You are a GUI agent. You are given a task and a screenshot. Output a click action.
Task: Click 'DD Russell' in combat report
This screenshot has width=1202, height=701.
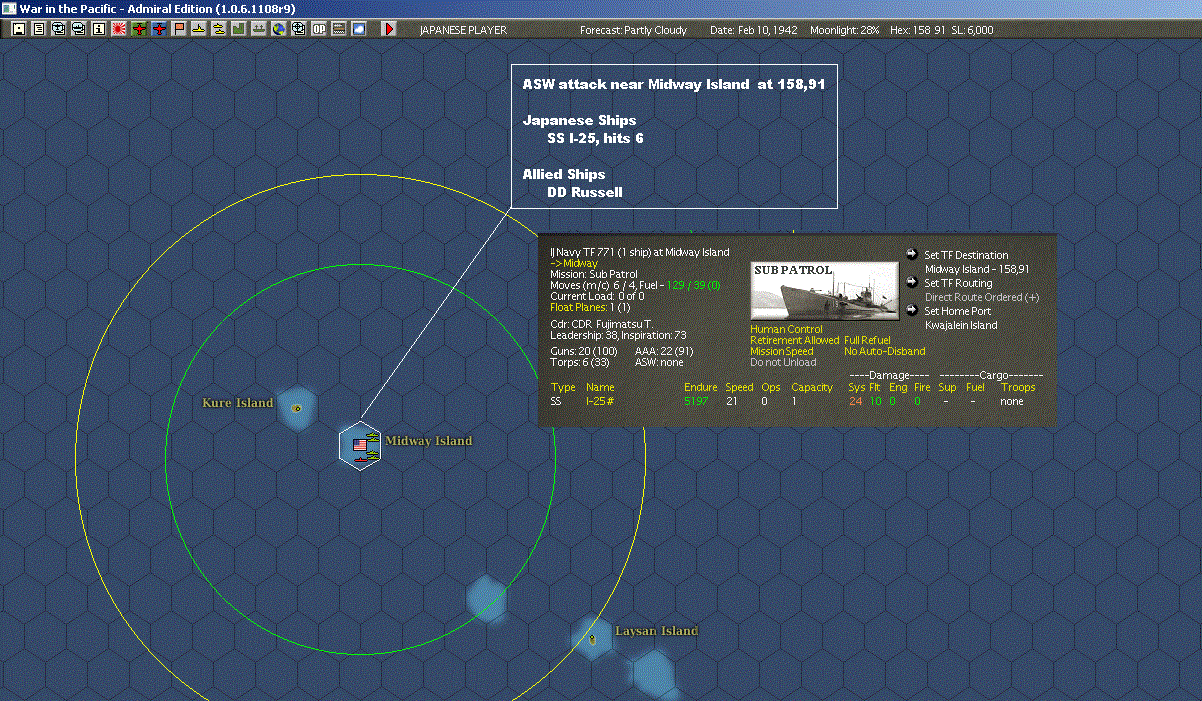coord(585,192)
